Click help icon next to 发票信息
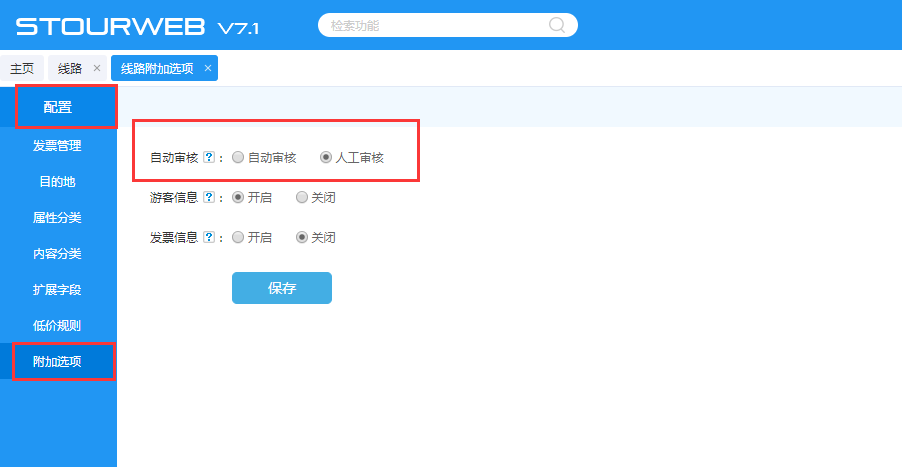This screenshot has width=902, height=467. click(209, 237)
